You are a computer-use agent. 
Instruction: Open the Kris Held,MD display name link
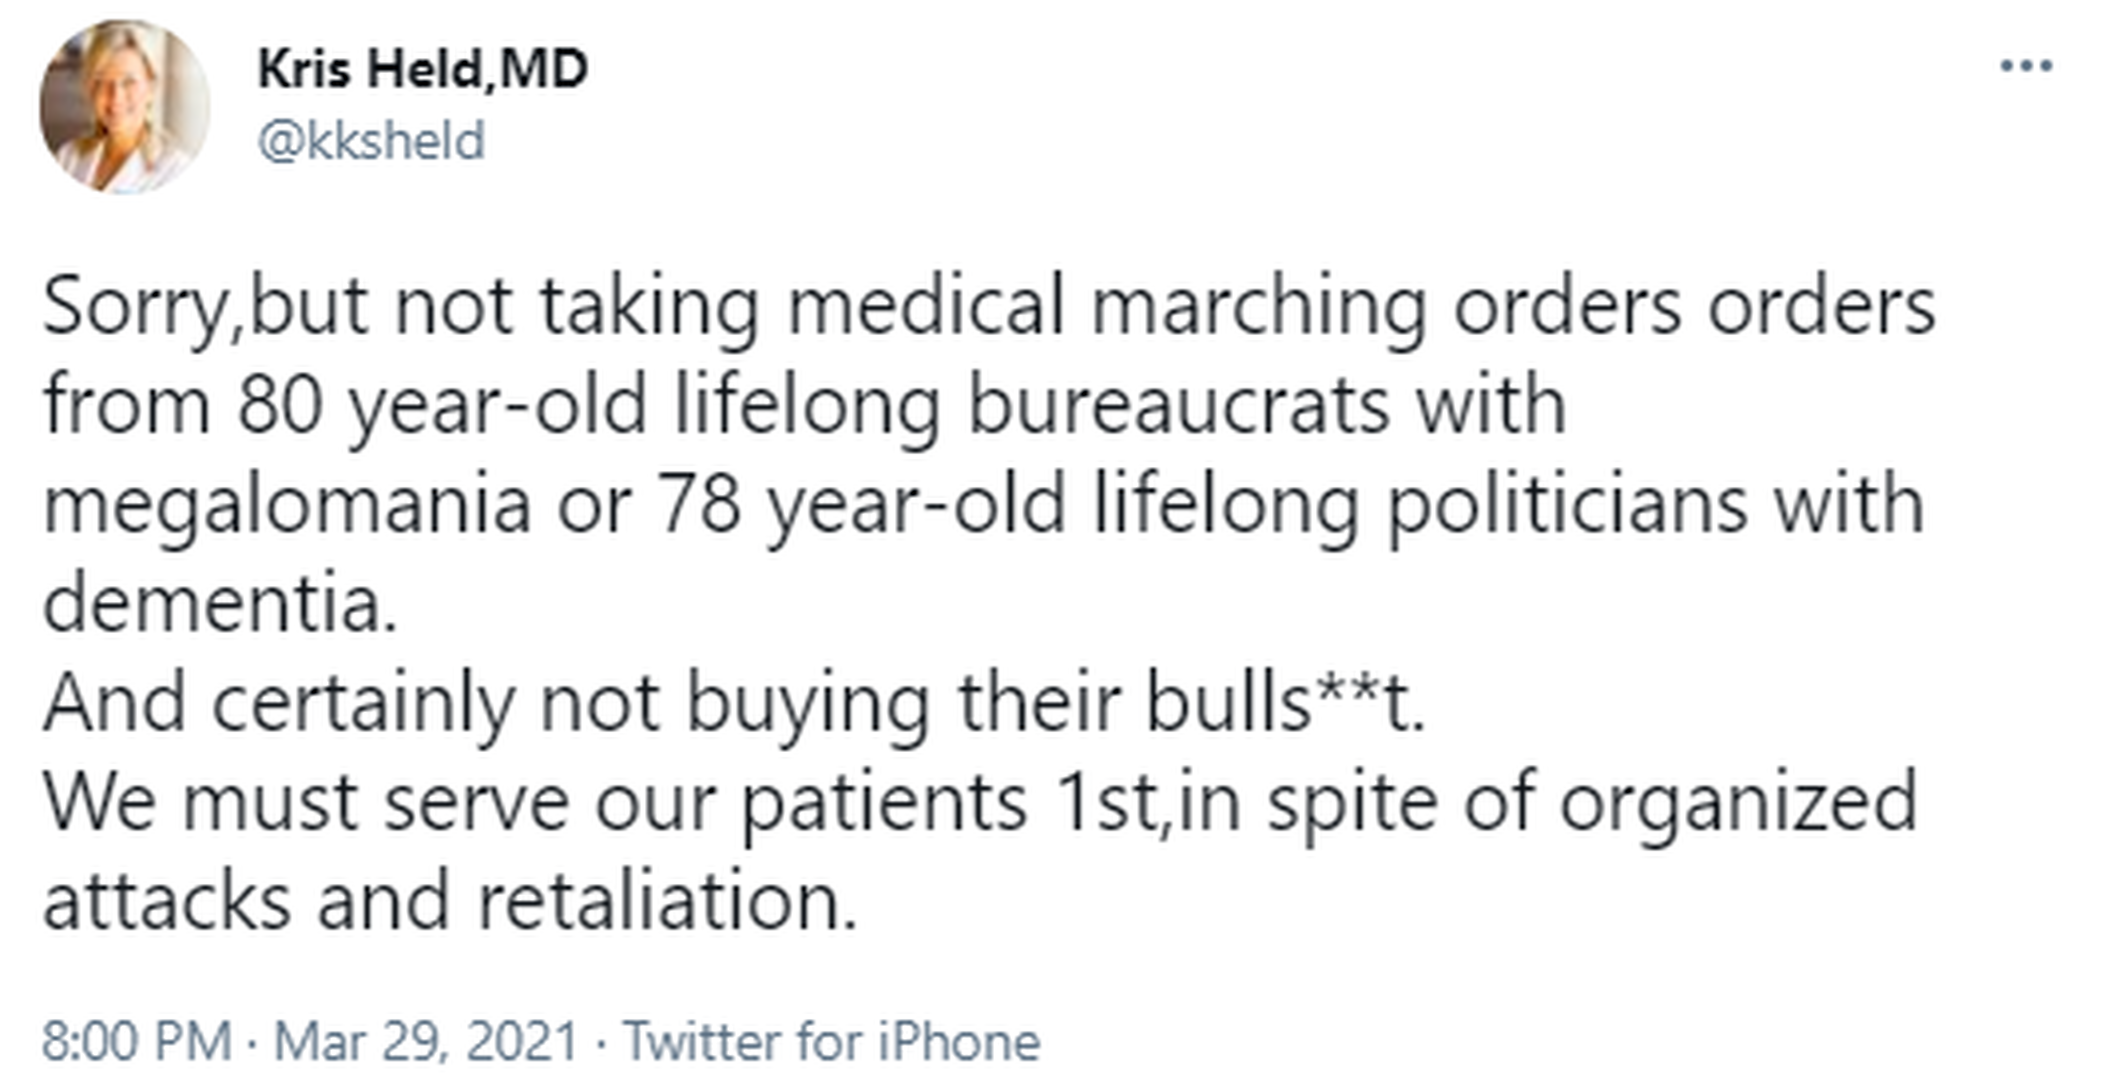pos(422,69)
